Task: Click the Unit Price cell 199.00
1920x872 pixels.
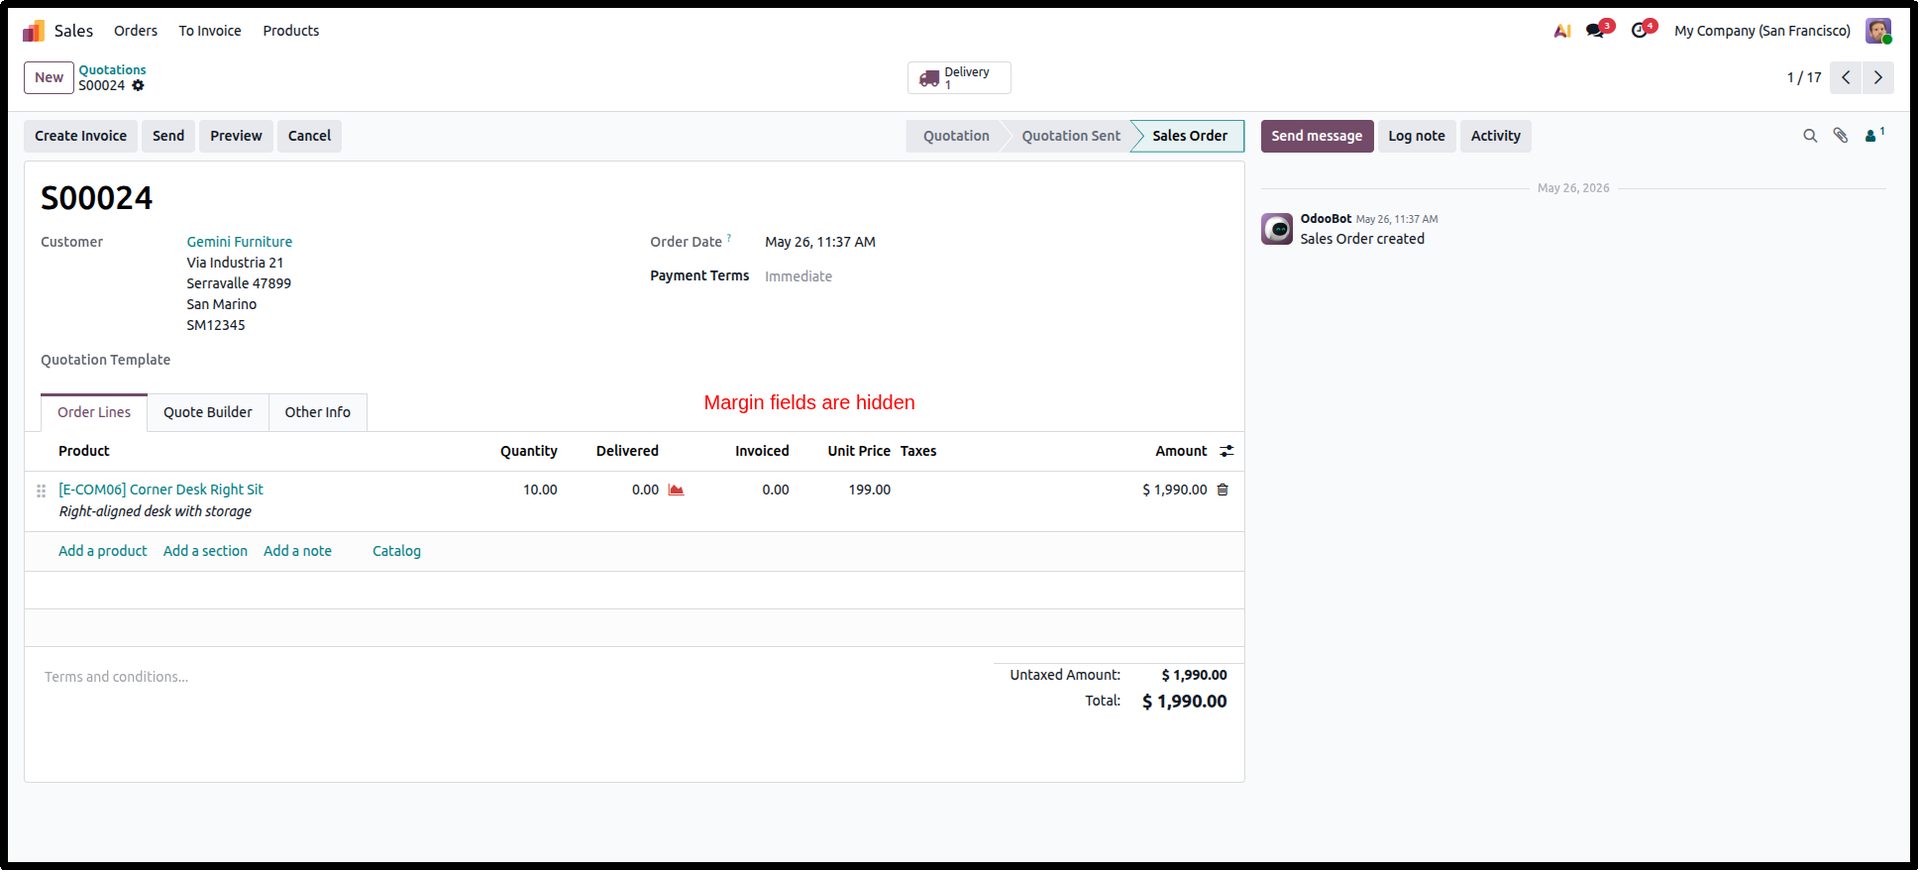Action: click(x=869, y=490)
